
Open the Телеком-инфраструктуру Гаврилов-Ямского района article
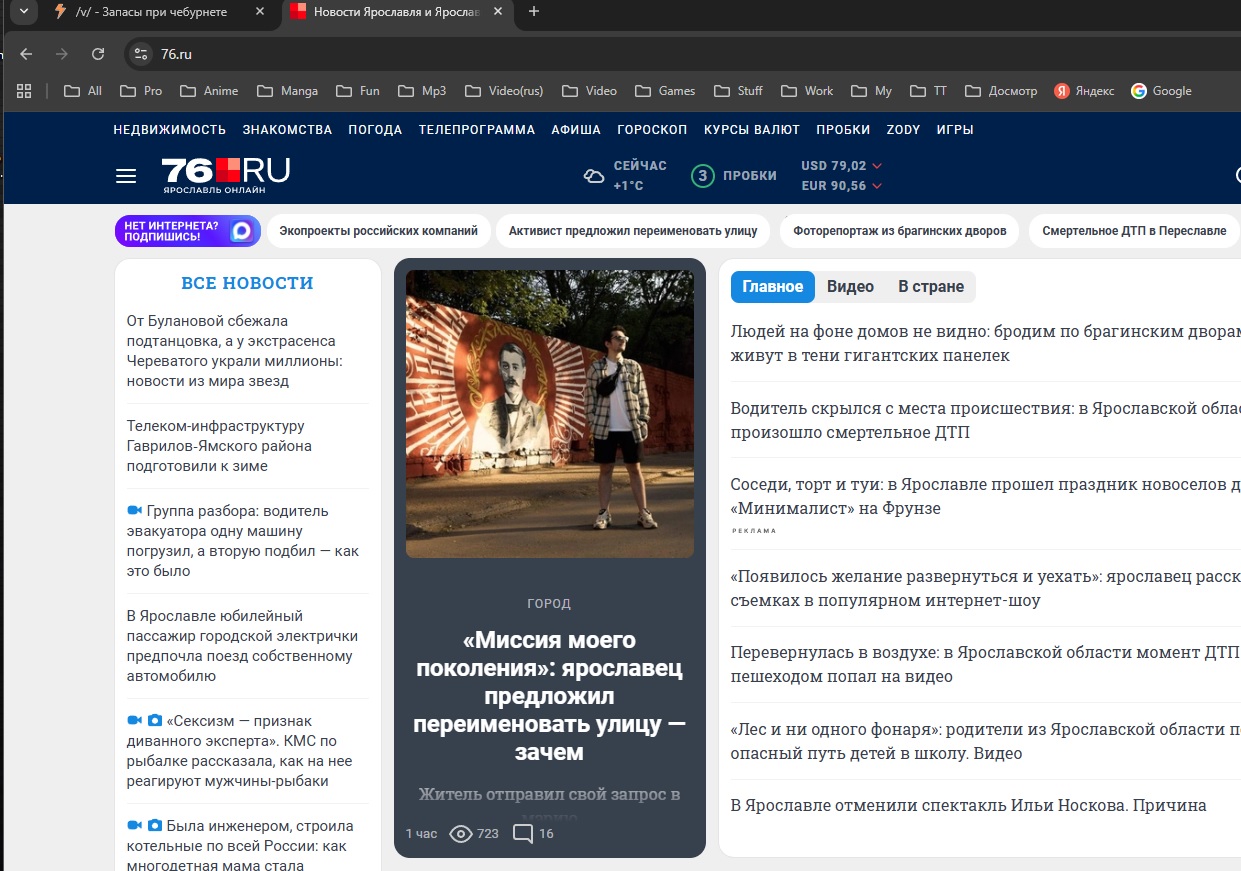click(x=219, y=446)
